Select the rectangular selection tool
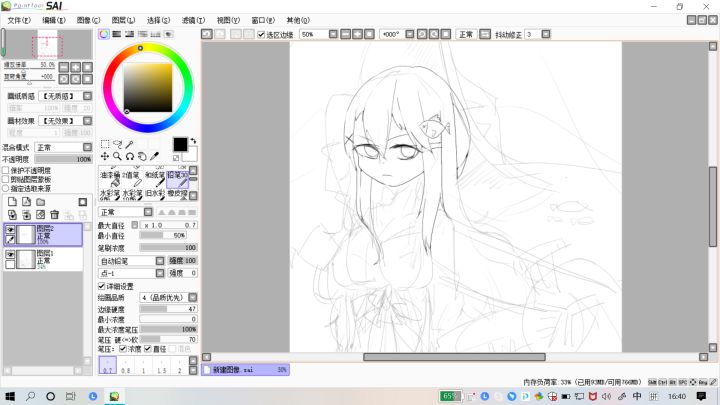 coord(105,145)
